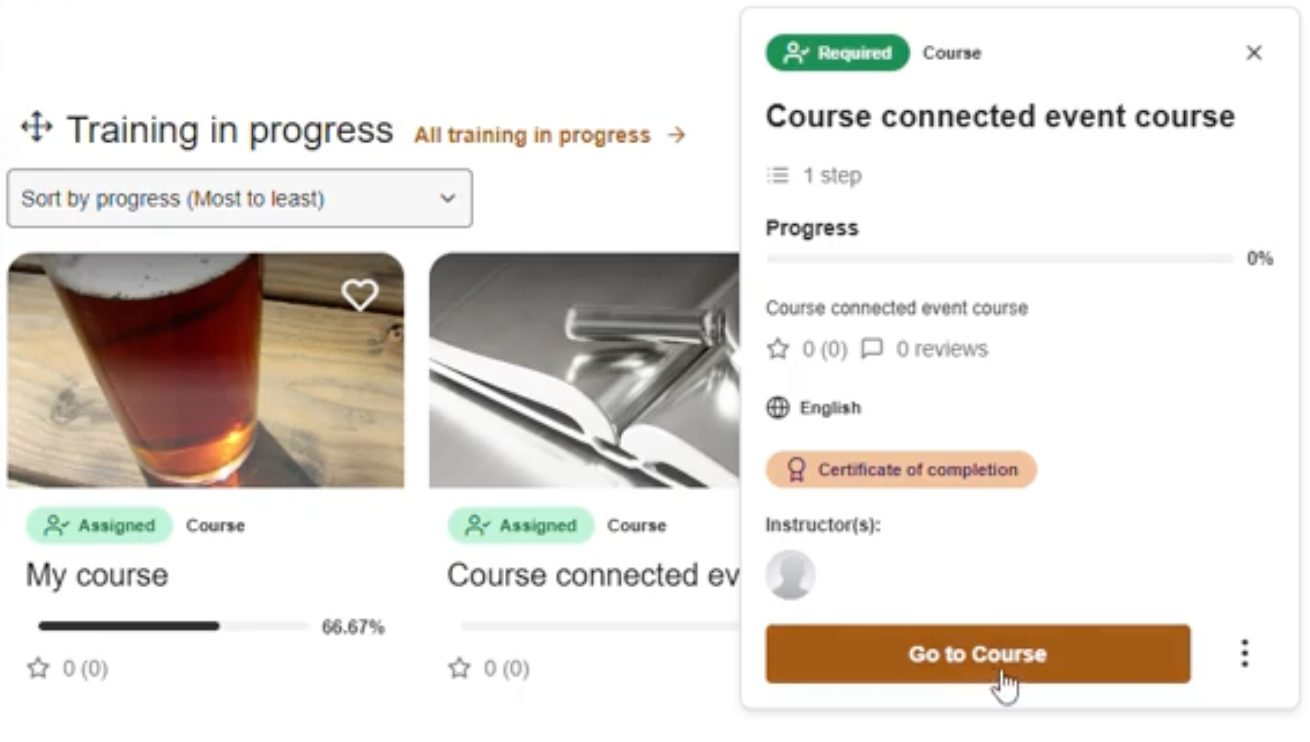Click the move handle beside Training in progress
This screenshot has height=742, width=1310.
(36, 128)
